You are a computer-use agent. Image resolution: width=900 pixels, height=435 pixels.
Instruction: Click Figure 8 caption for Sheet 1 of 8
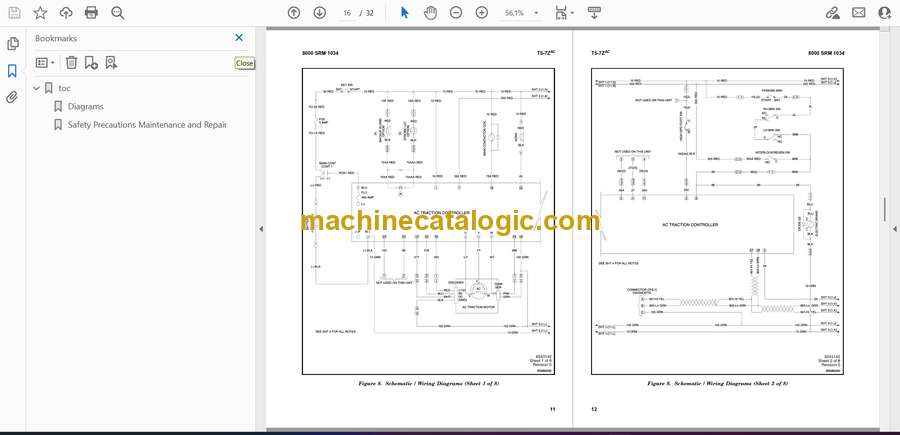pyautogui.click(x=429, y=383)
